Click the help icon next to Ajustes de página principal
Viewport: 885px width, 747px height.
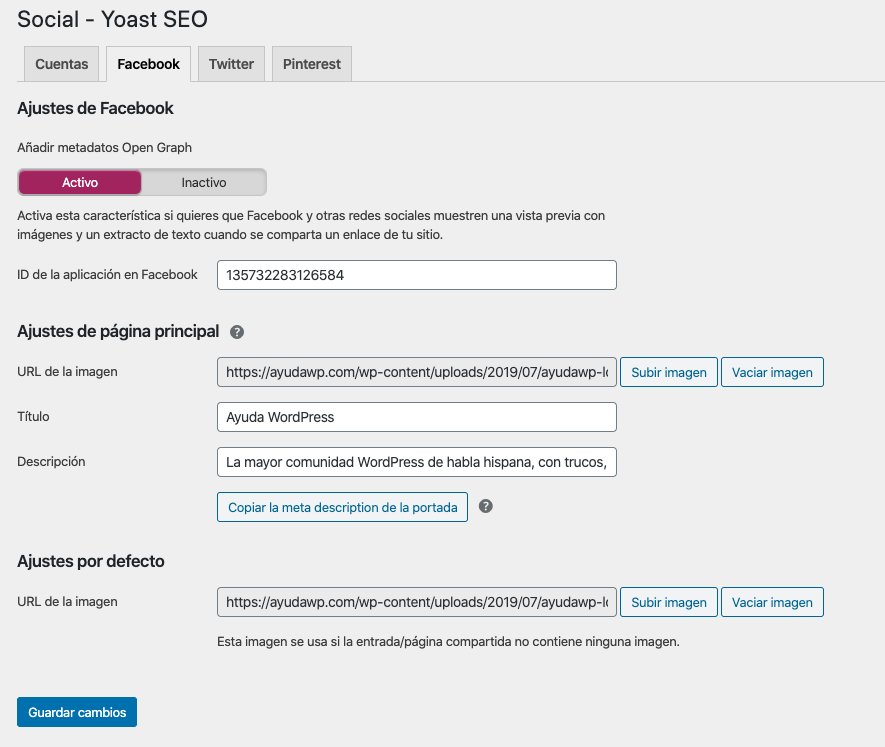pos(236,331)
